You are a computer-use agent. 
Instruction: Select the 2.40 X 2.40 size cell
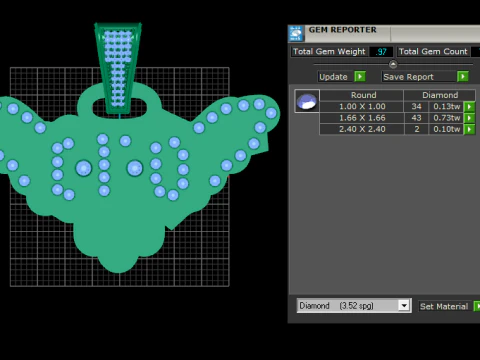(x=362, y=129)
